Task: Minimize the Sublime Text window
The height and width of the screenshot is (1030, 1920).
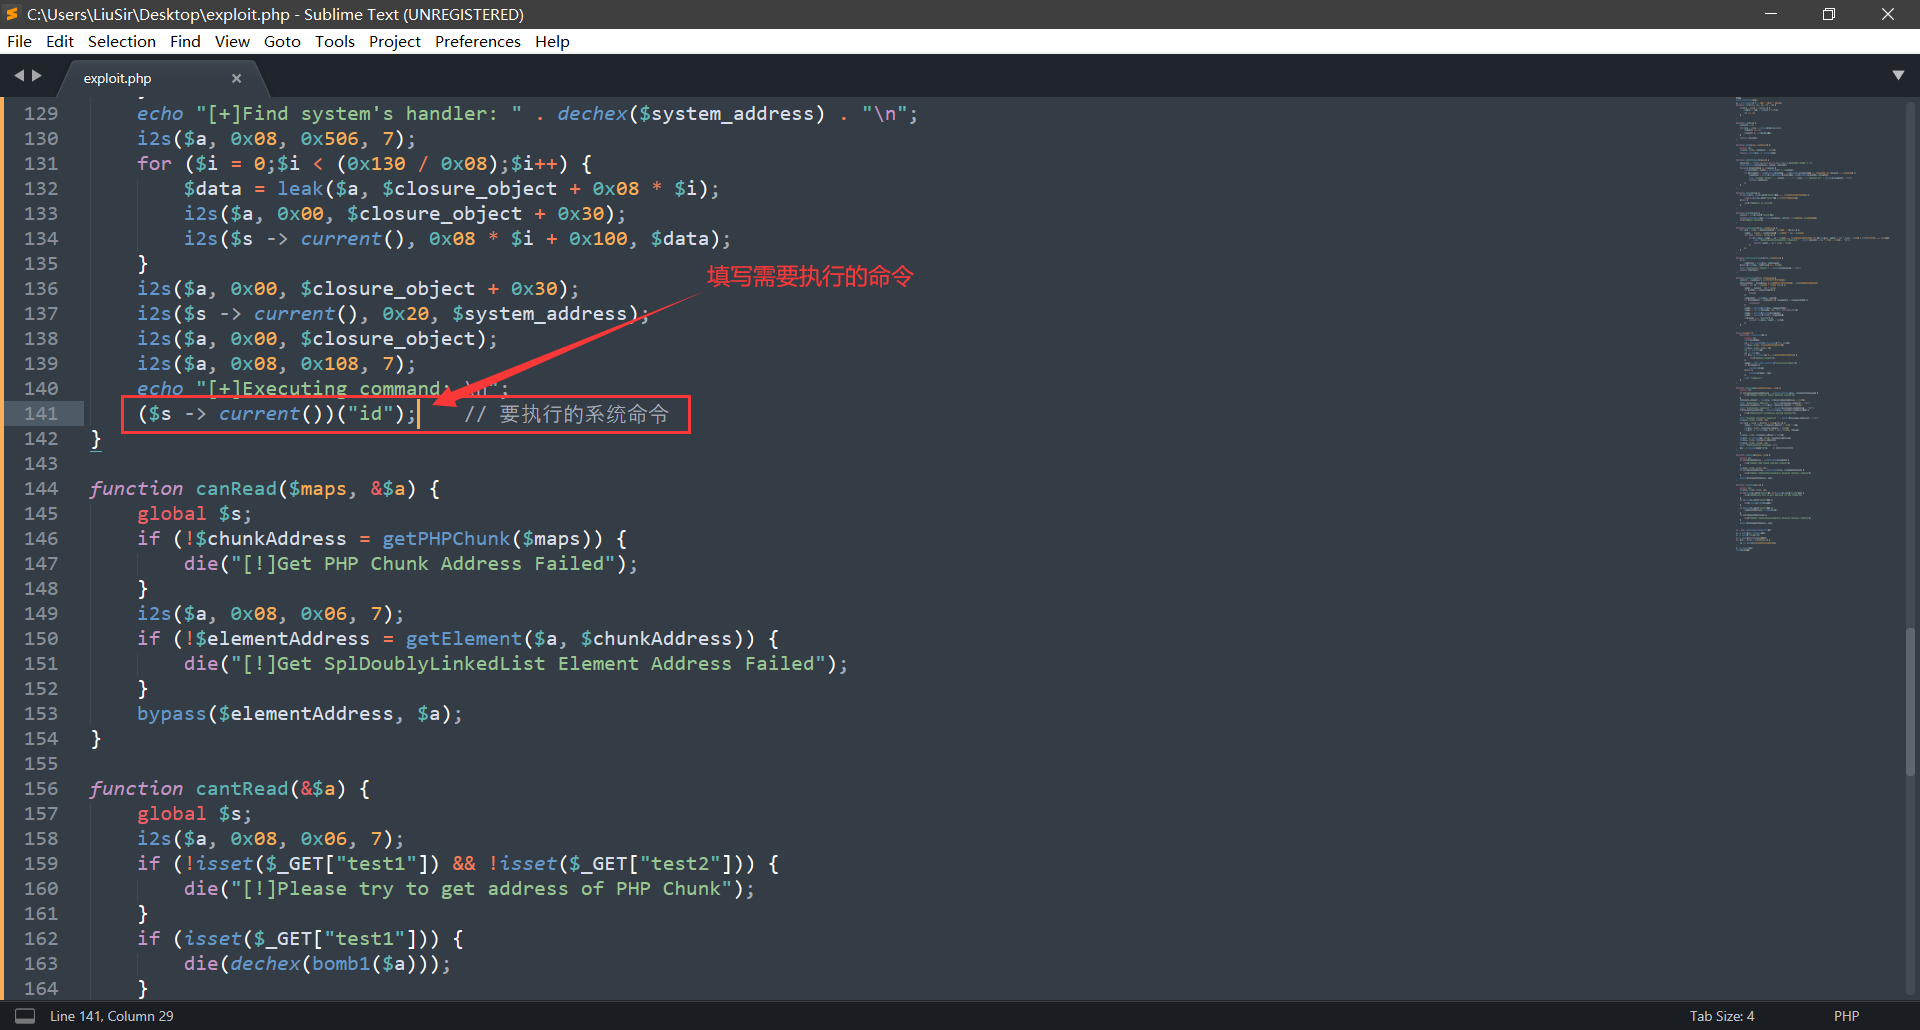Action: (1771, 14)
